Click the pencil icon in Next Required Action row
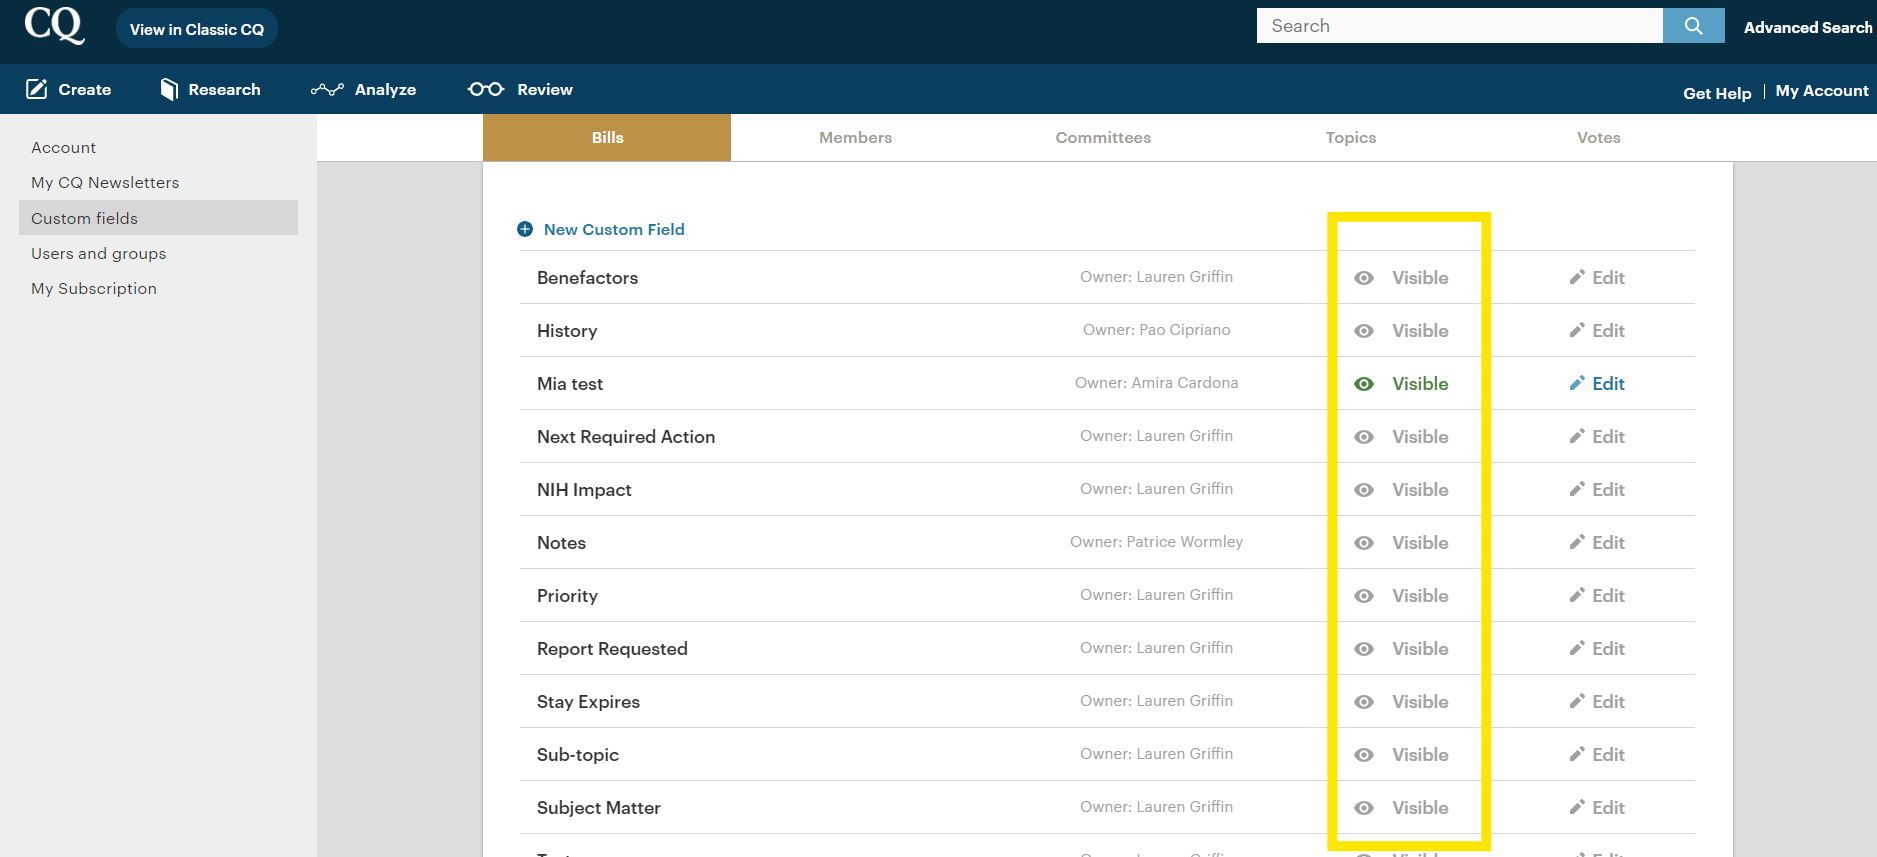 pyautogui.click(x=1577, y=436)
